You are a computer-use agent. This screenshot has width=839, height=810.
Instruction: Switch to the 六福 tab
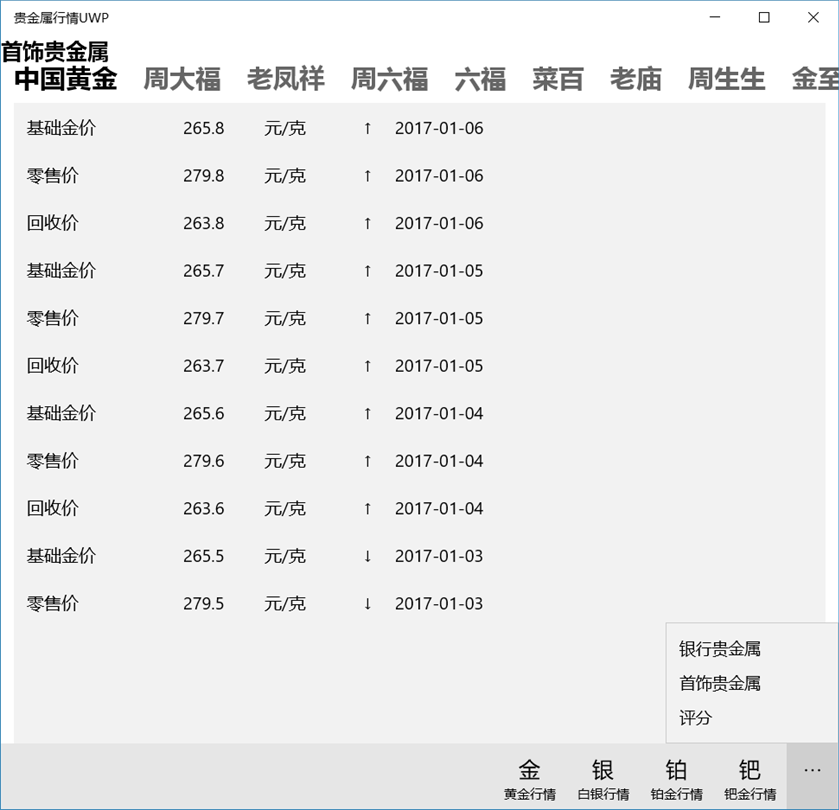(x=480, y=79)
